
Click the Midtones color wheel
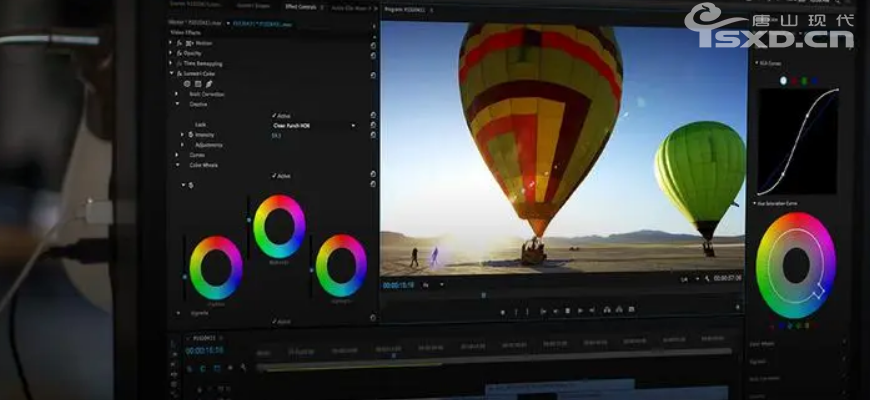click(x=279, y=226)
